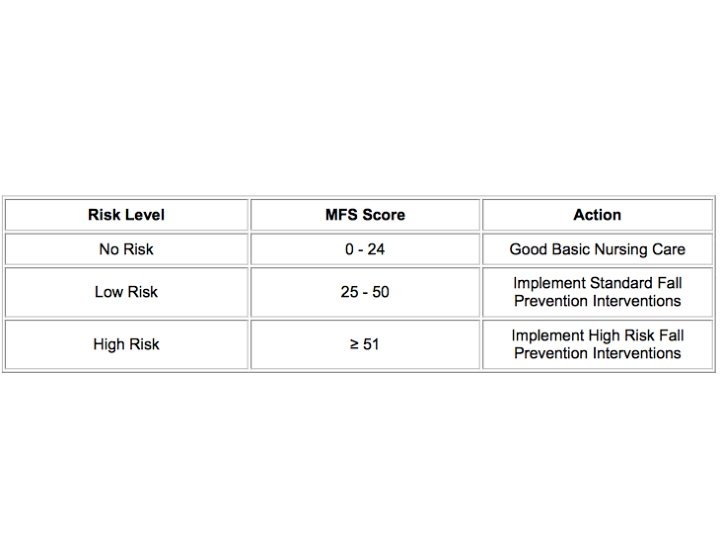Select the Implement High Risk Fall Prevention cell
This screenshot has height=540, width=720.
coord(597,344)
